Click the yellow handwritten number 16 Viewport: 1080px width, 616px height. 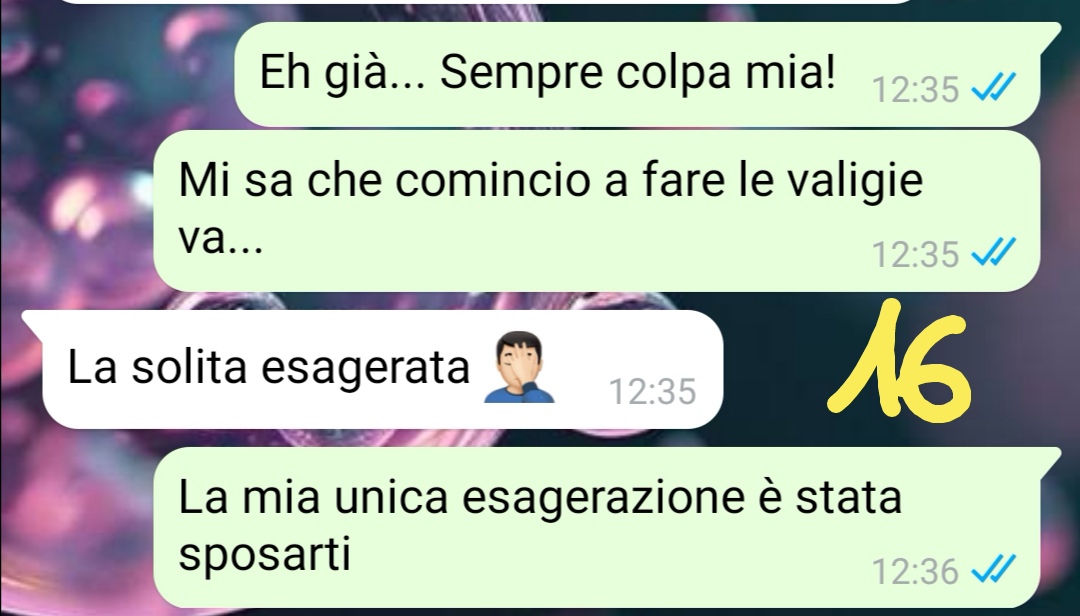pos(899,358)
